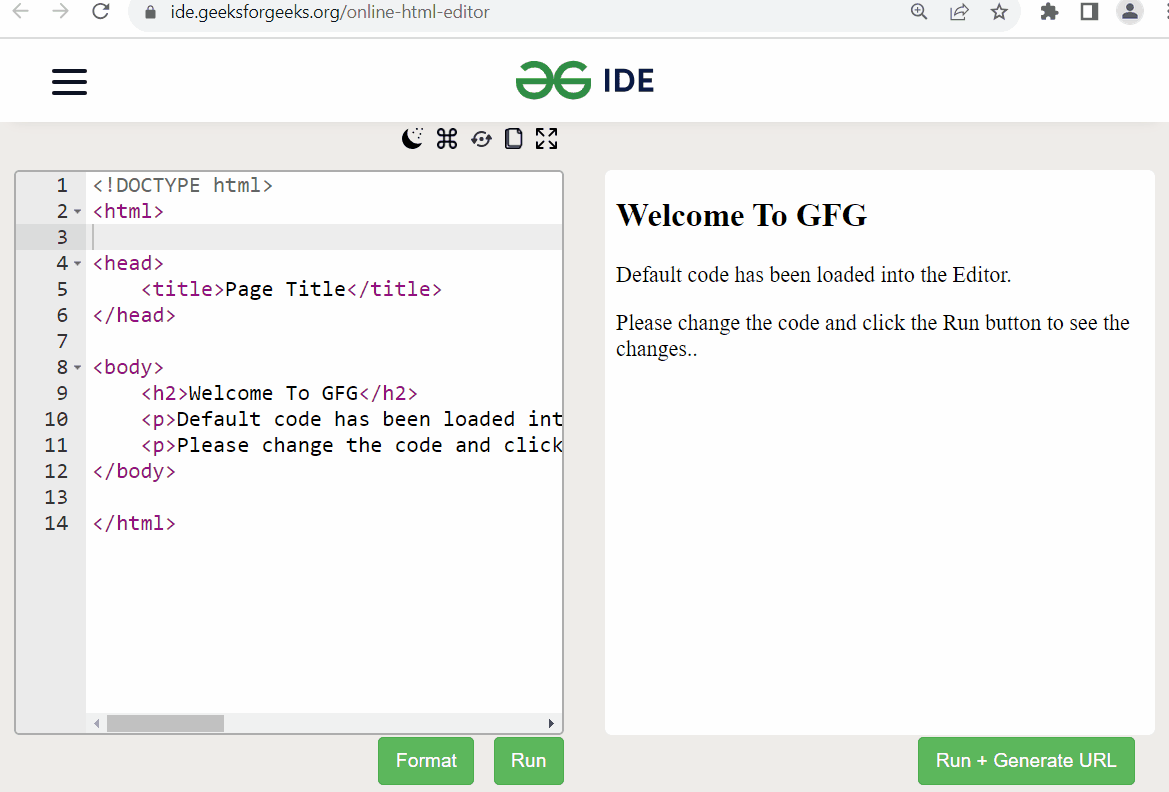Open the hamburger menu
Screen dimensions: 1169x792
pos(69,82)
